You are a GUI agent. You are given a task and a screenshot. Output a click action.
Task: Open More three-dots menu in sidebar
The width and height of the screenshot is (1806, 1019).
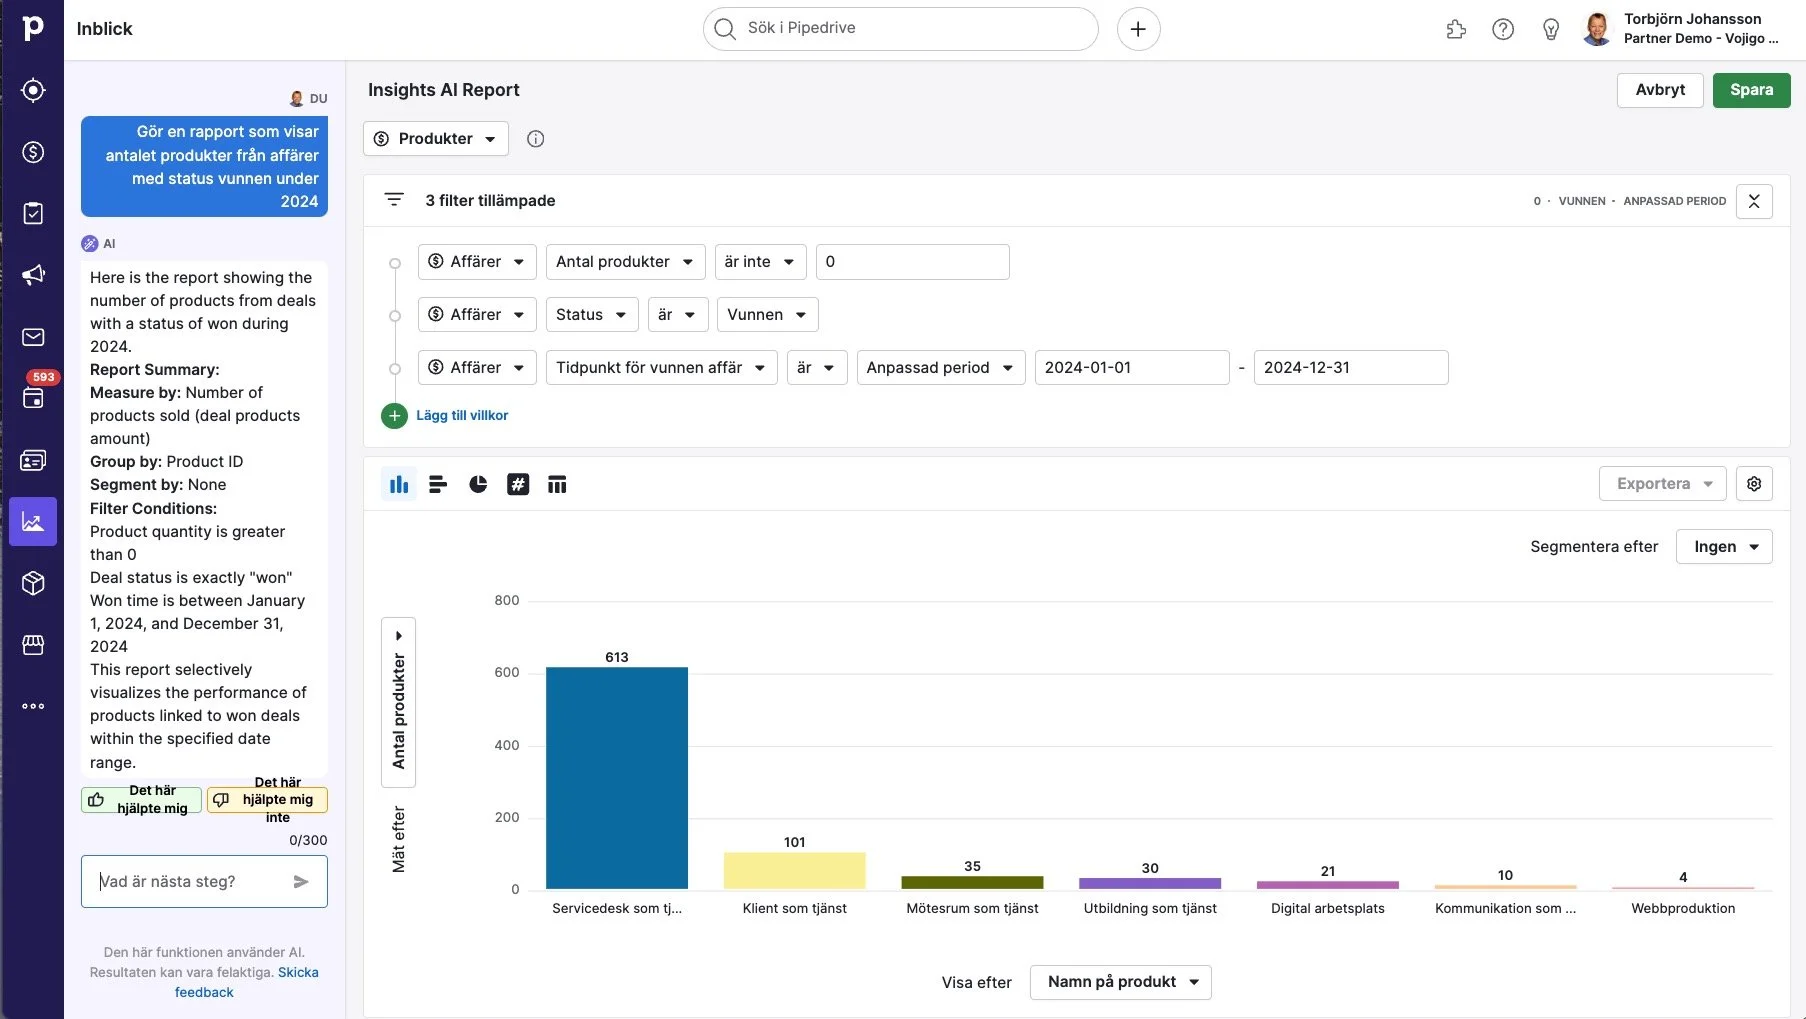click(x=33, y=706)
